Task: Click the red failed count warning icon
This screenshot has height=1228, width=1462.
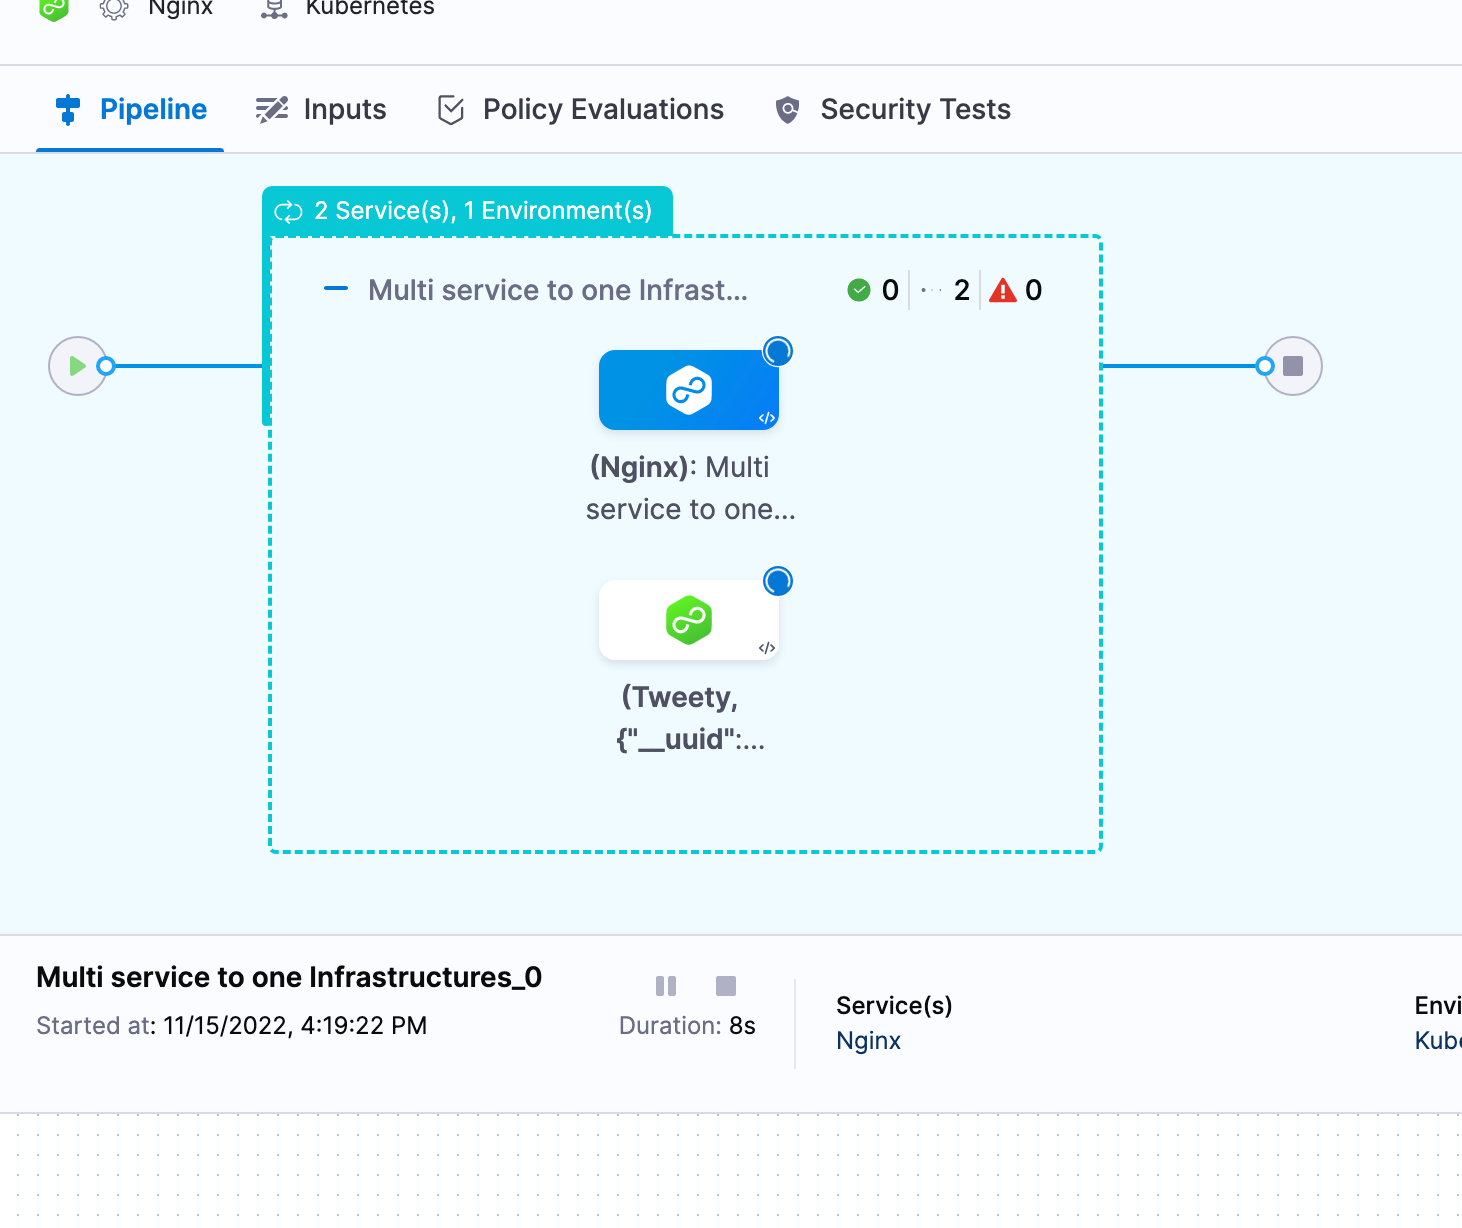Action: point(1002,291)
